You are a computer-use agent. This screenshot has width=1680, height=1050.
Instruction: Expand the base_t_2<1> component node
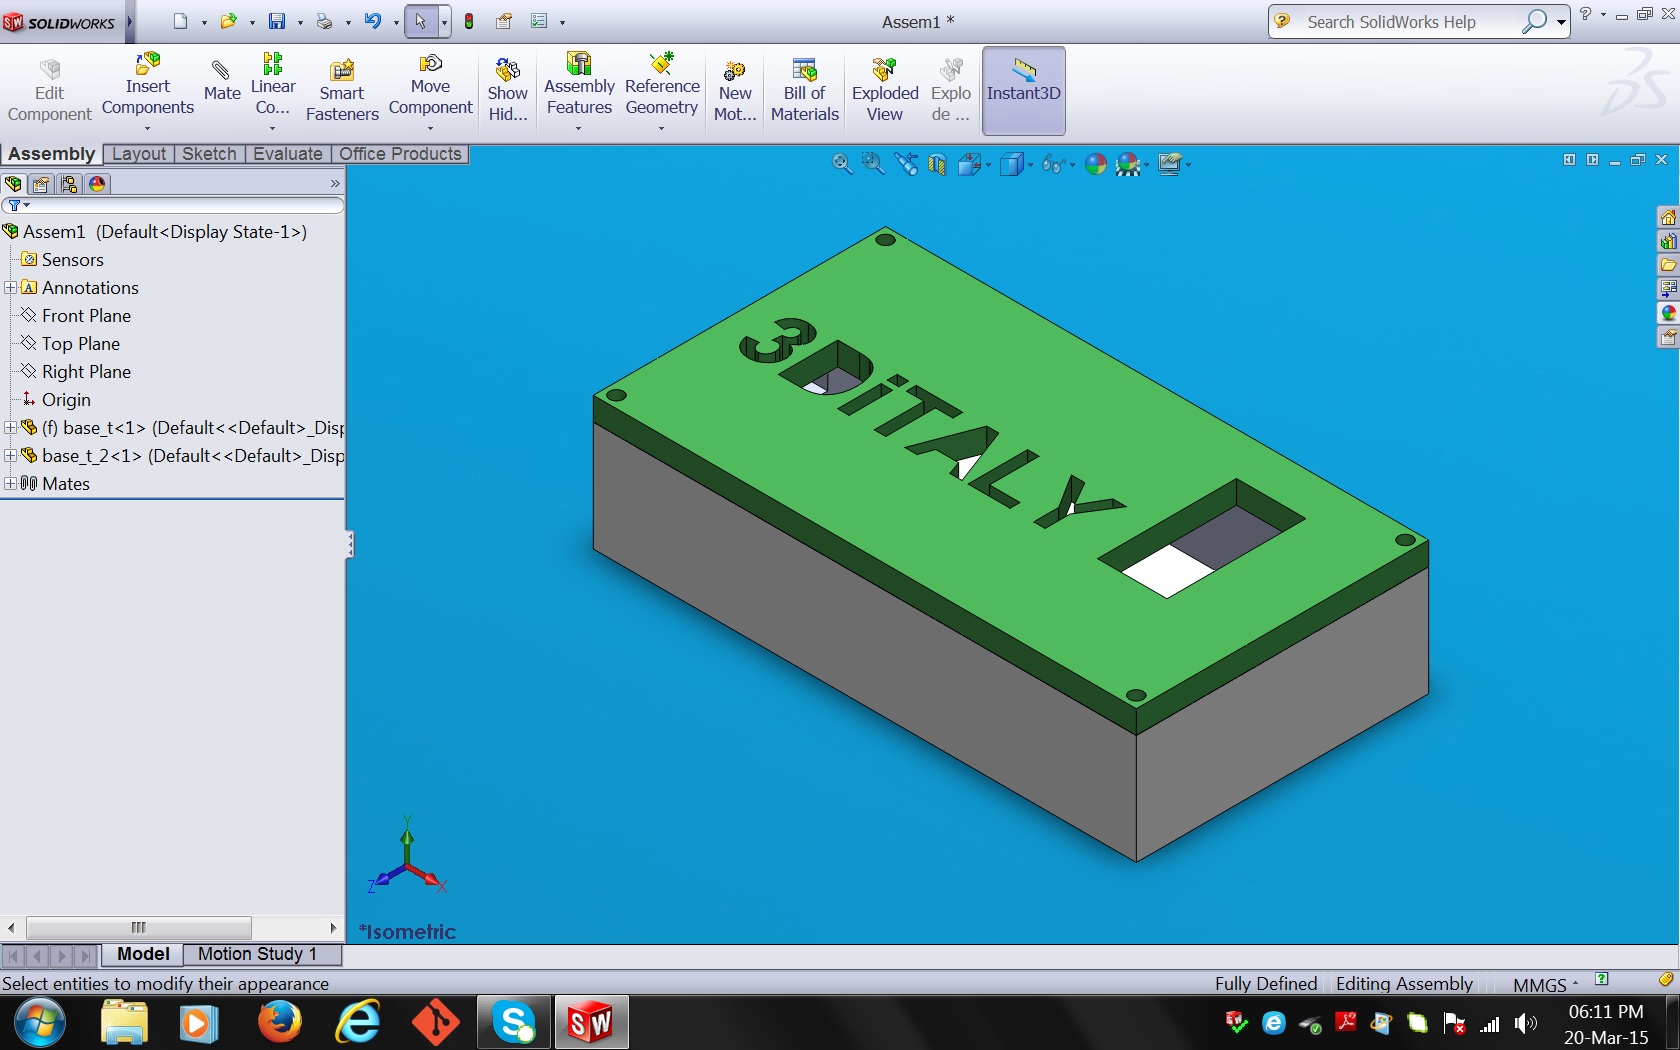click(10, 456)
